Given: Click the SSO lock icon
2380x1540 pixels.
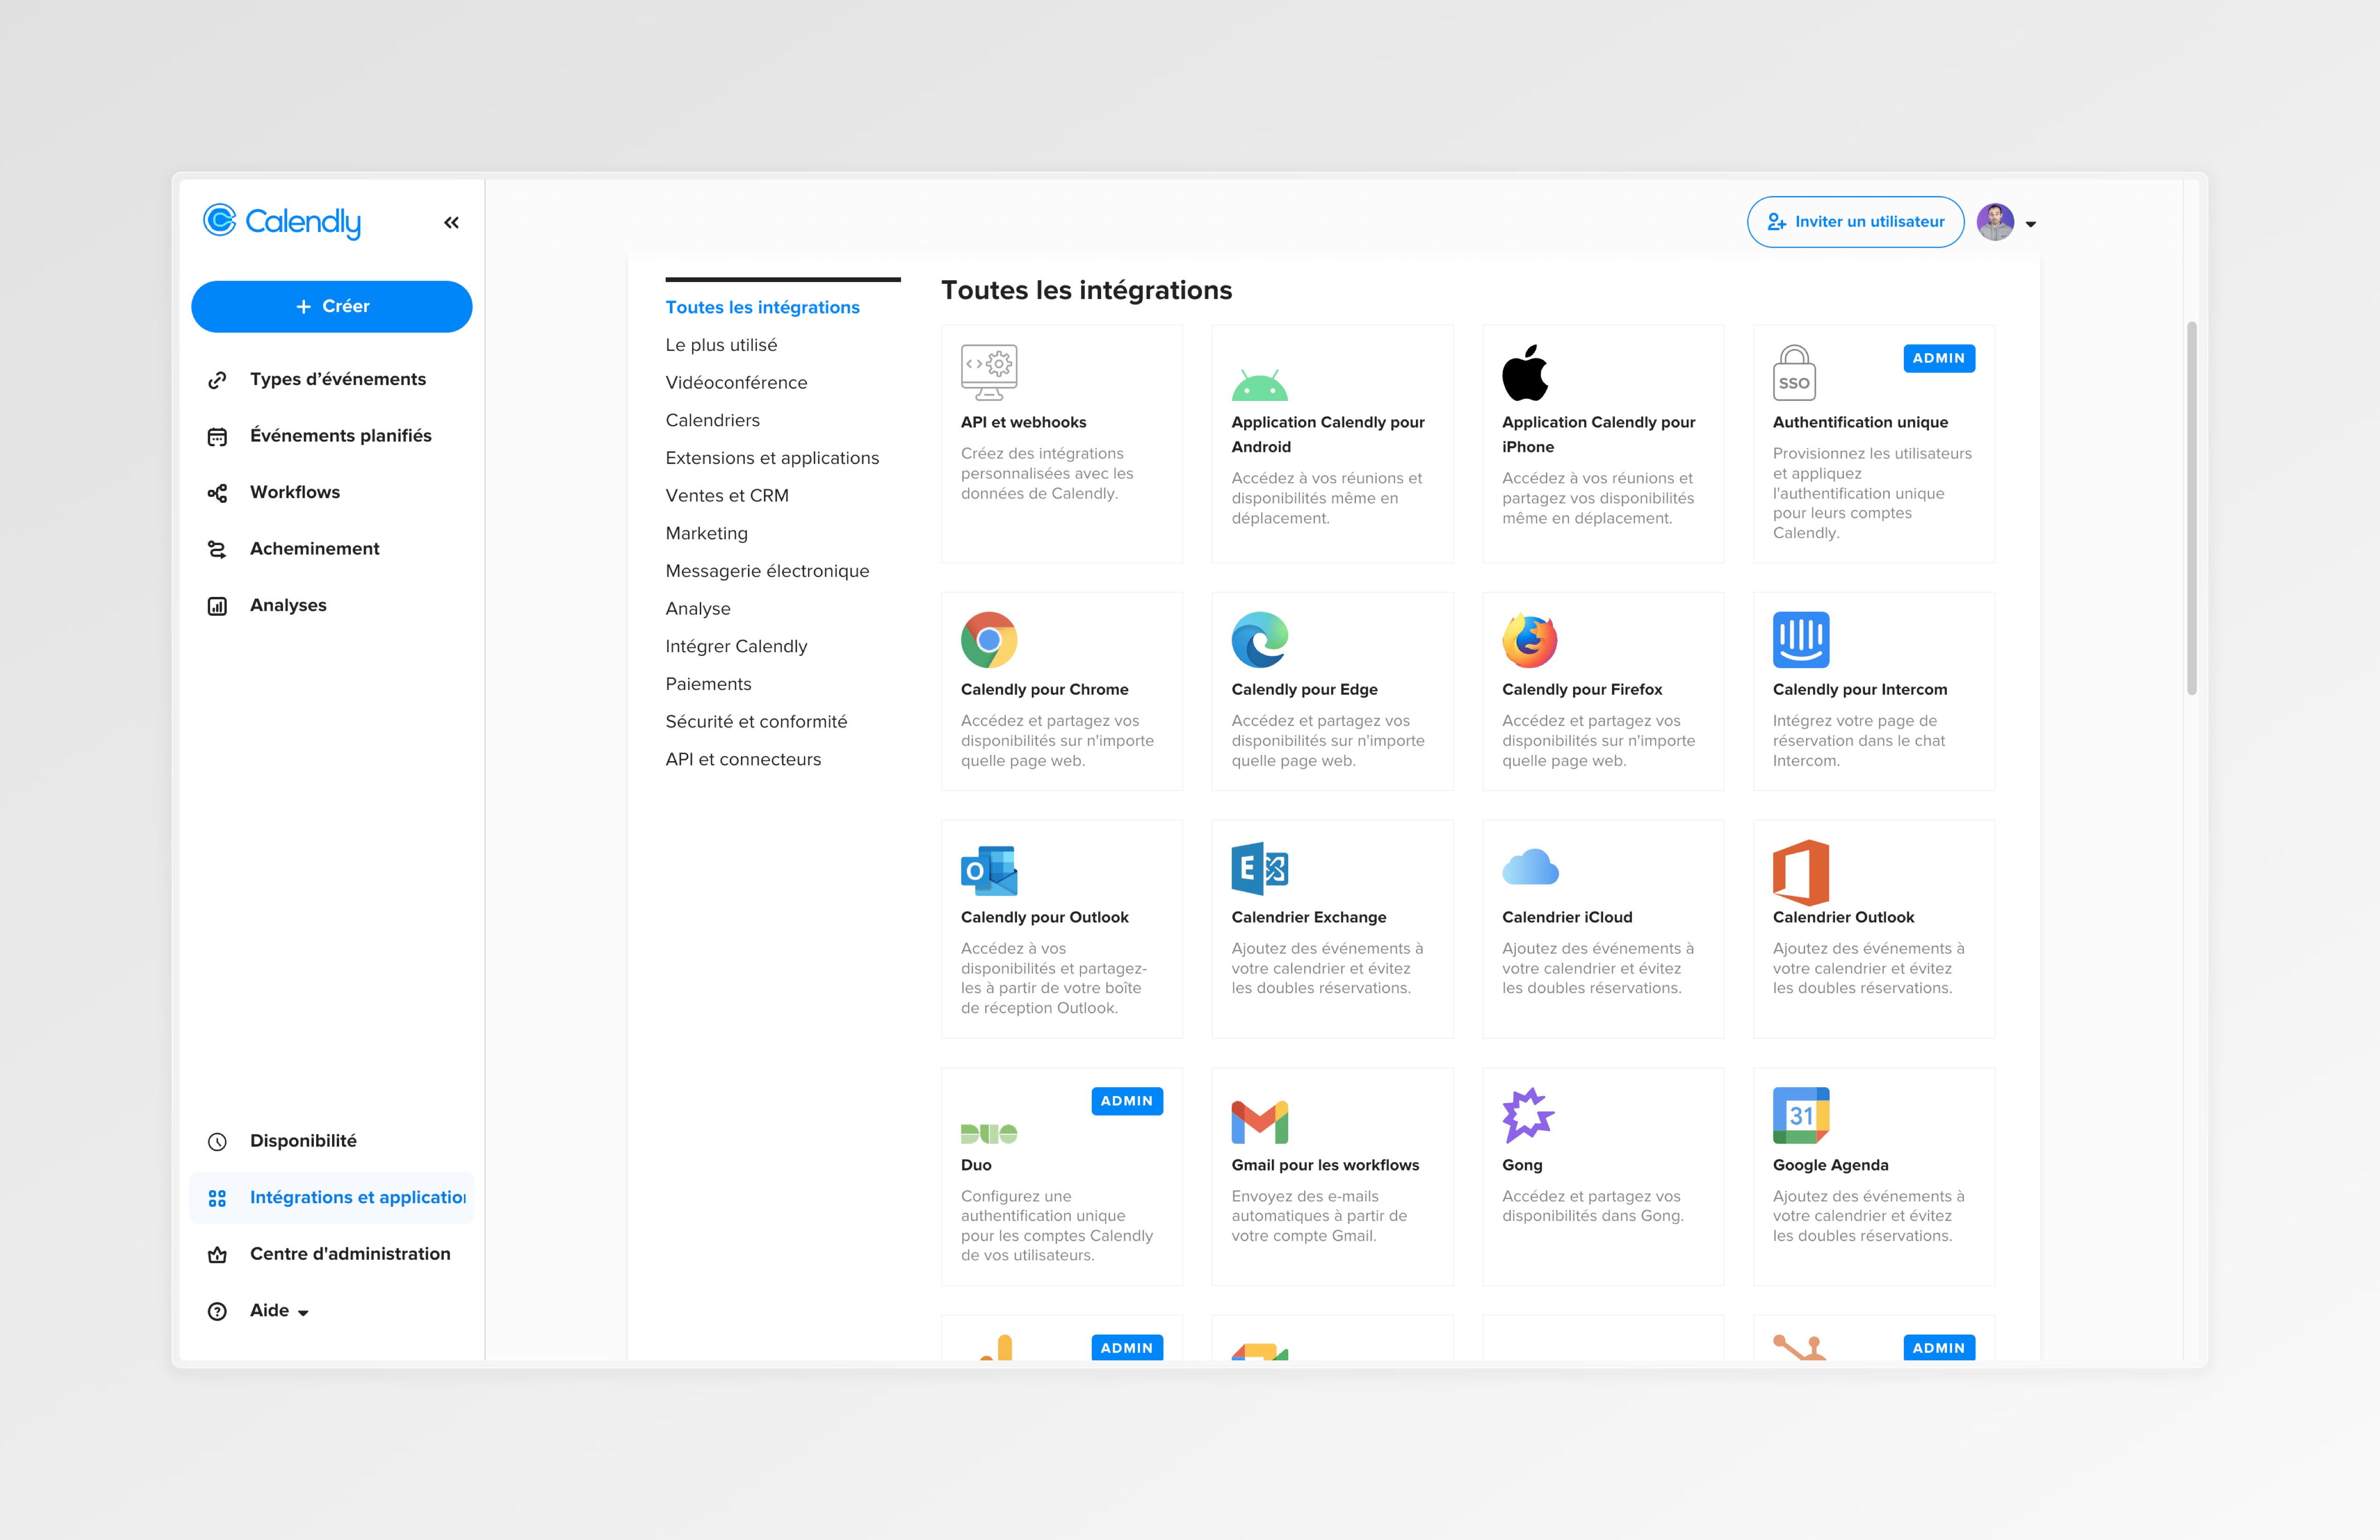Looking at the screenshot, I should [x=1794, y=372].
